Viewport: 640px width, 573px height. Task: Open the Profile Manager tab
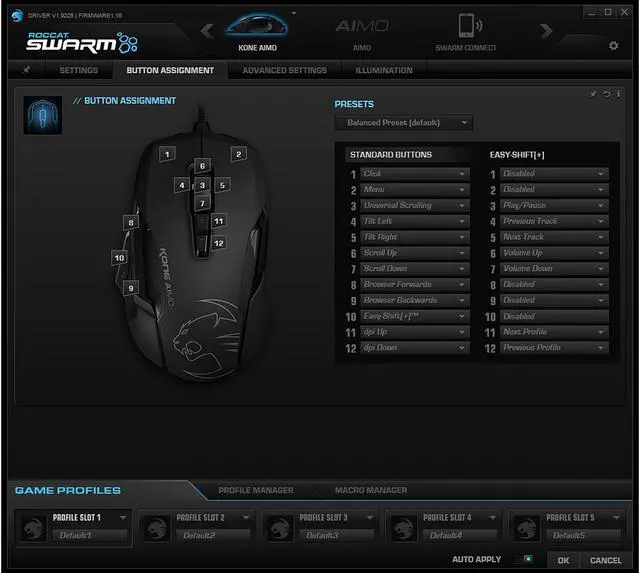coord(256,490)
